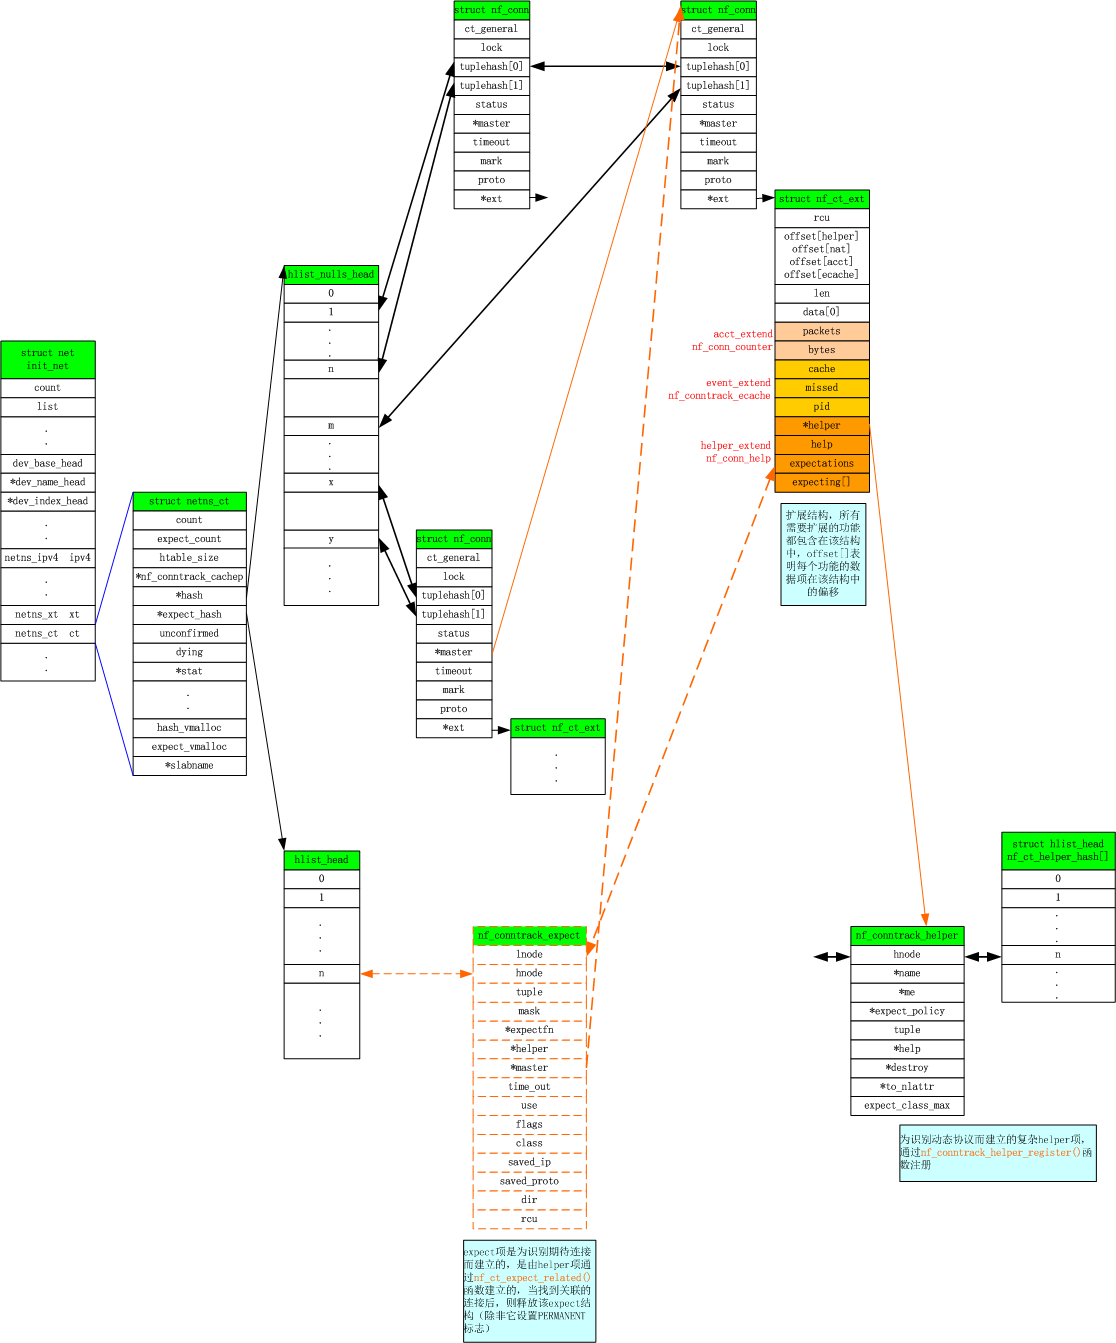Select the '*to_nlattr' field
The height and width of the screenshot is (1343, 1116).
point(908,1087)
